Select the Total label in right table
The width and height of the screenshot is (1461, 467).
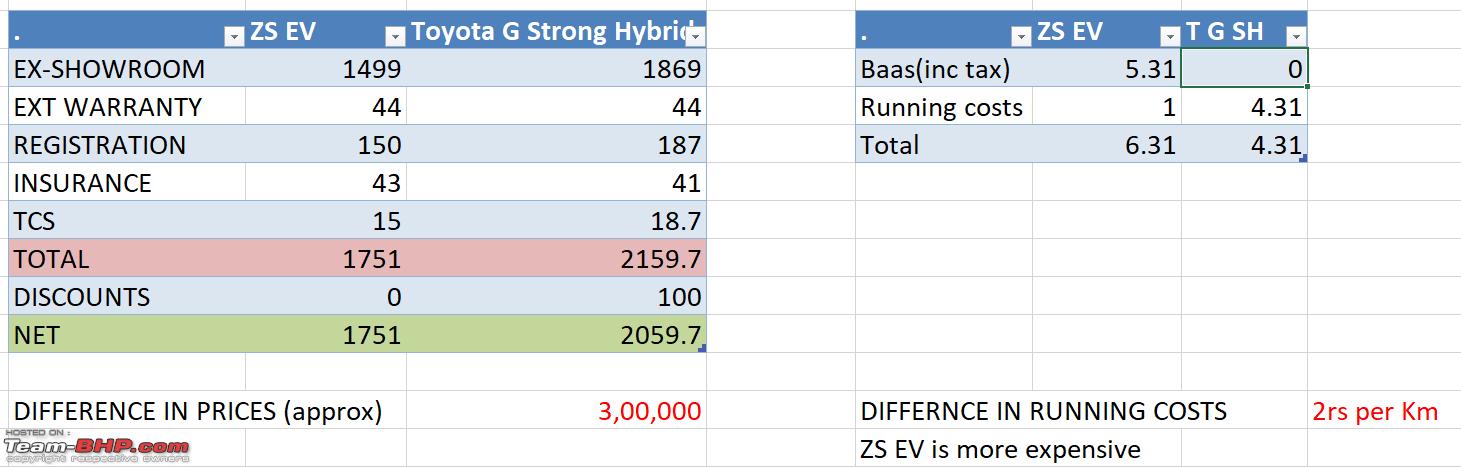944,145
